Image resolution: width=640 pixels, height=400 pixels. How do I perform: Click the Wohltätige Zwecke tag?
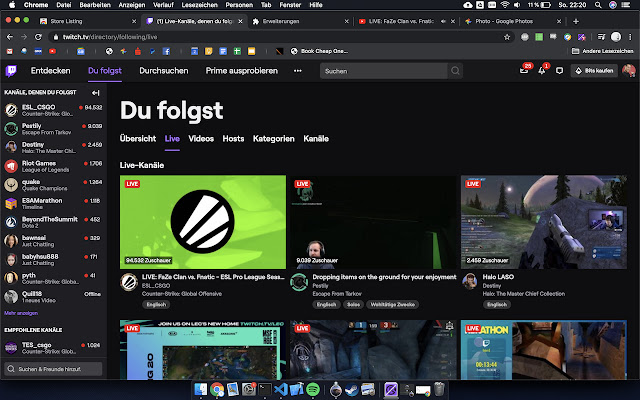pyautogui.click(x=393, y=304)
